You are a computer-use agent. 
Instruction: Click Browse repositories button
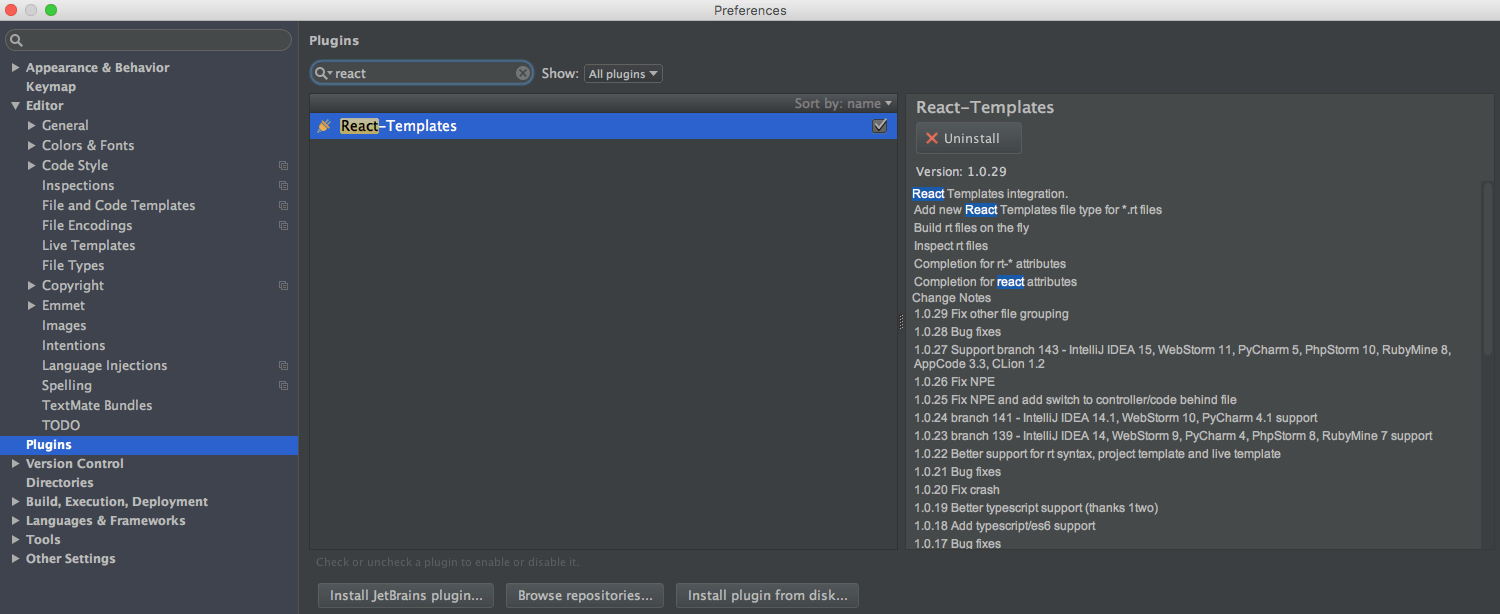tap(585, 596)
